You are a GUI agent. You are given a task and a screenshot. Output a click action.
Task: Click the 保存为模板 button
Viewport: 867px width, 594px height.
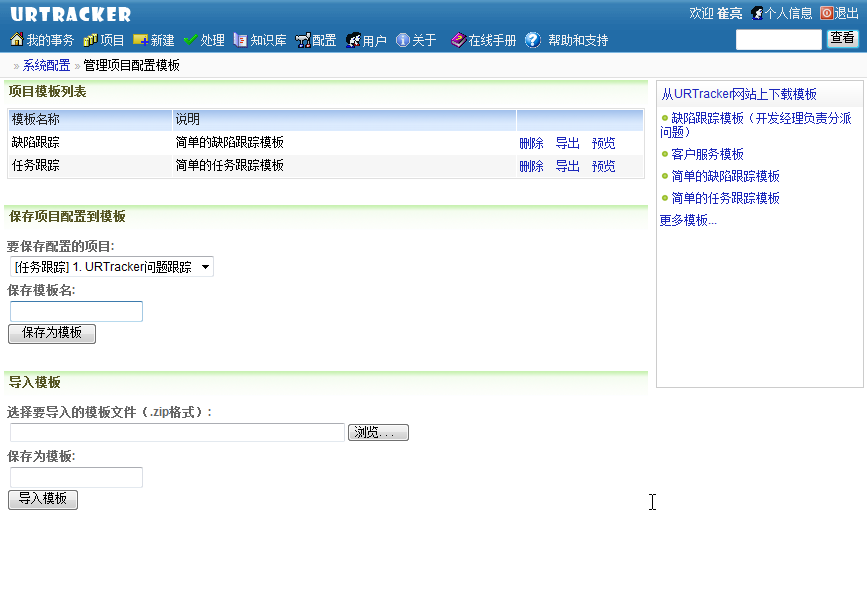tap(52, 334)
